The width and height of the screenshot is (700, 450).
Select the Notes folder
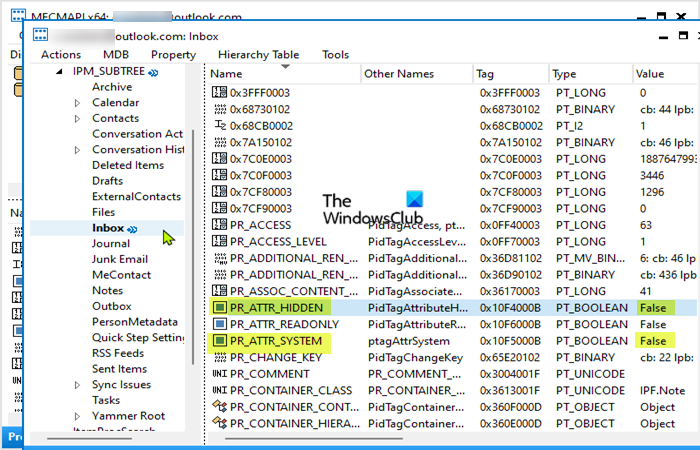(108, 290)
